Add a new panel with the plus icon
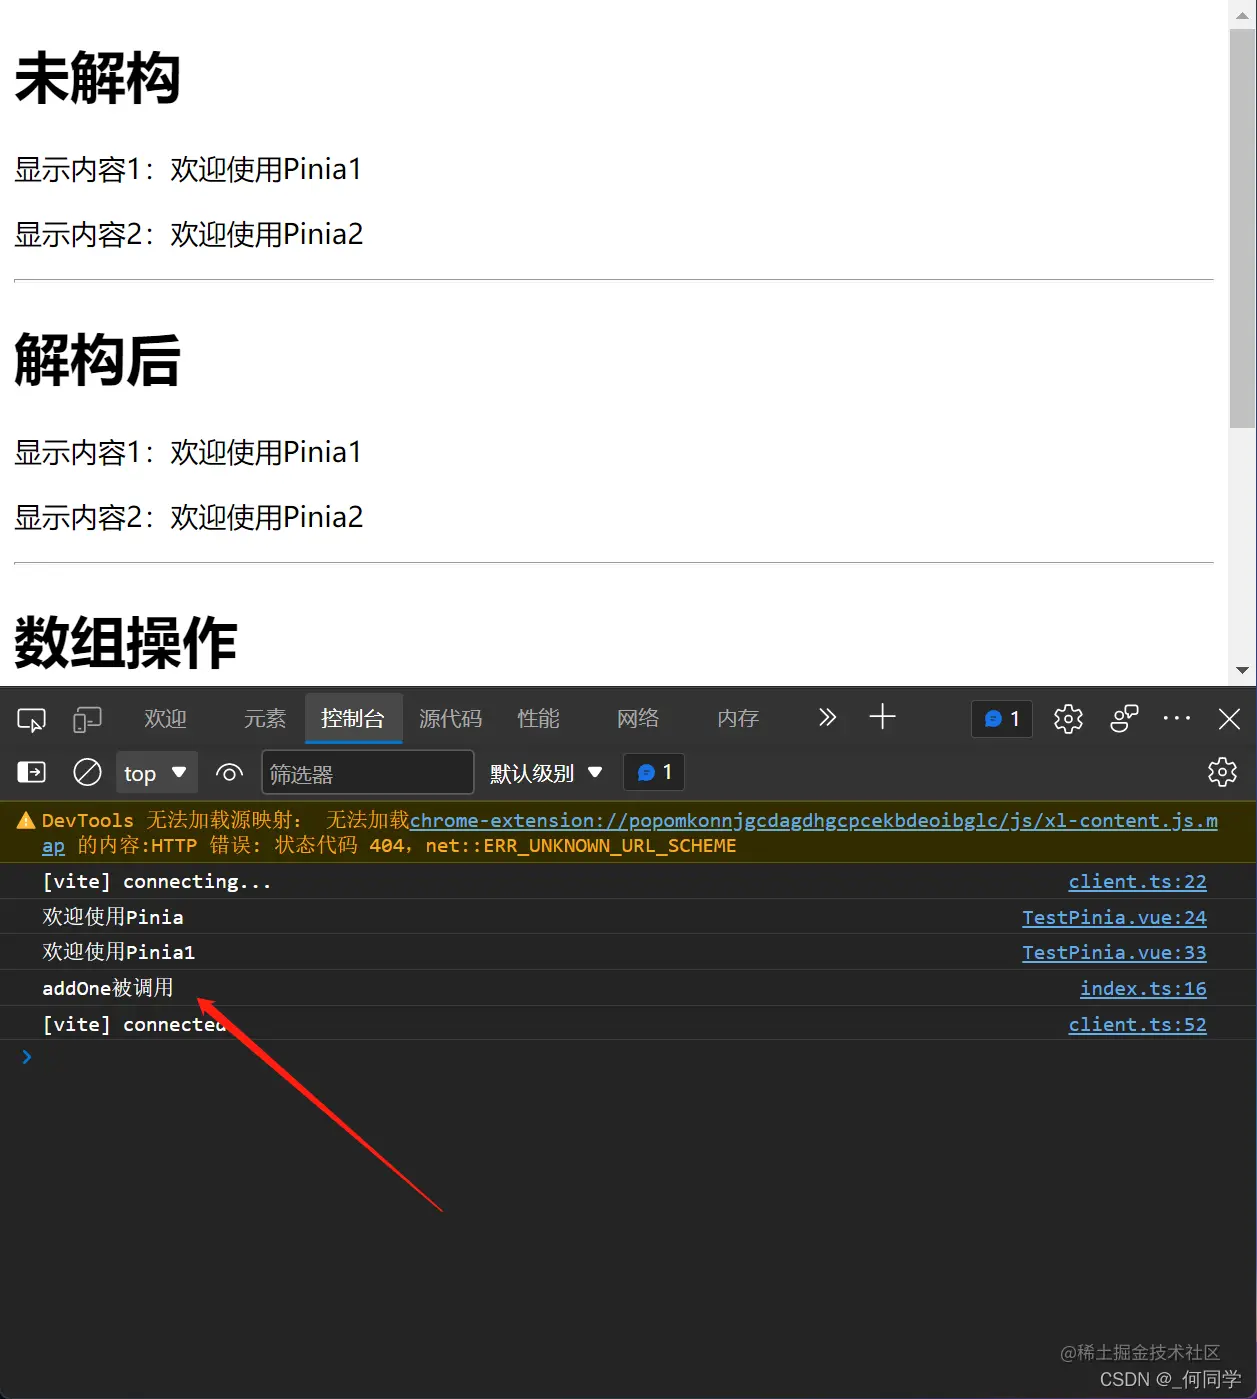Image resolution: width=1257 pixels, height=1399 pixels. (x=881, y=717)
